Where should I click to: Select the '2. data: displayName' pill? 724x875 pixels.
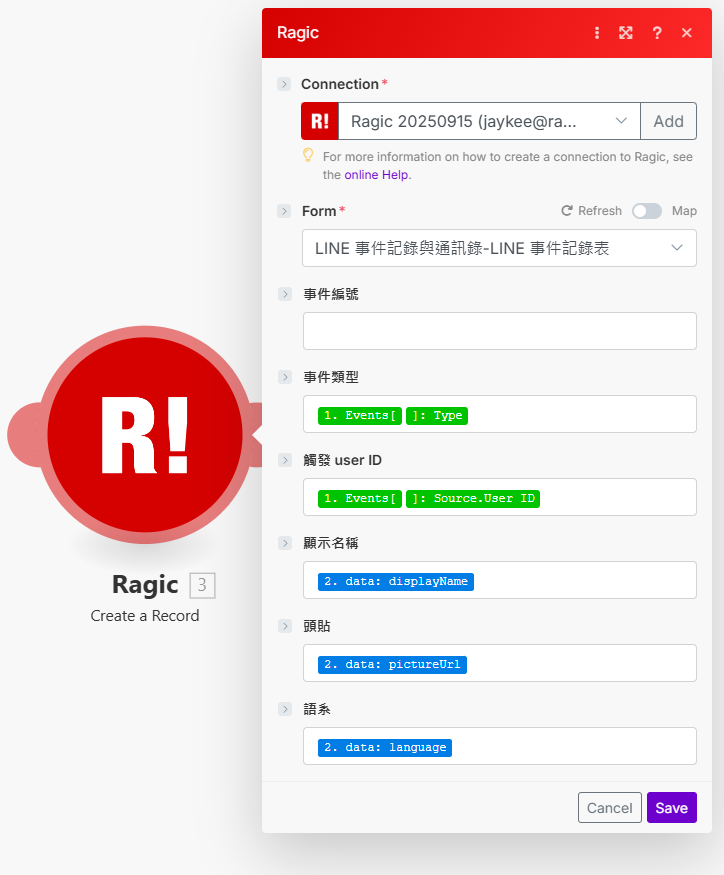click(x=396, y=581)
